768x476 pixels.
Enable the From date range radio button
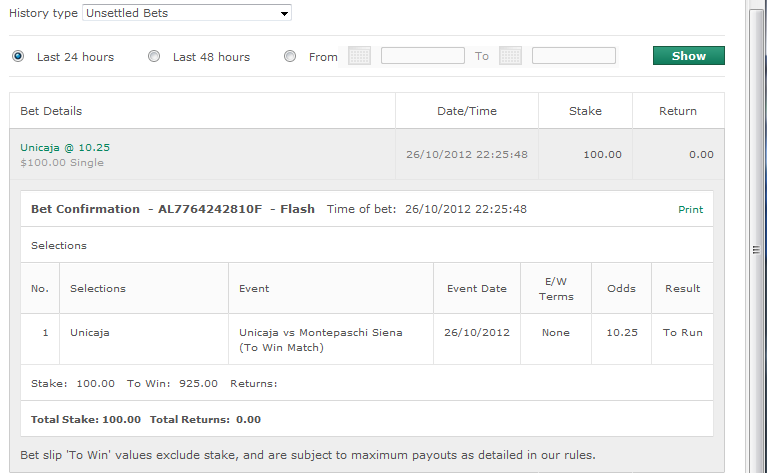click(x=290, y=57)
